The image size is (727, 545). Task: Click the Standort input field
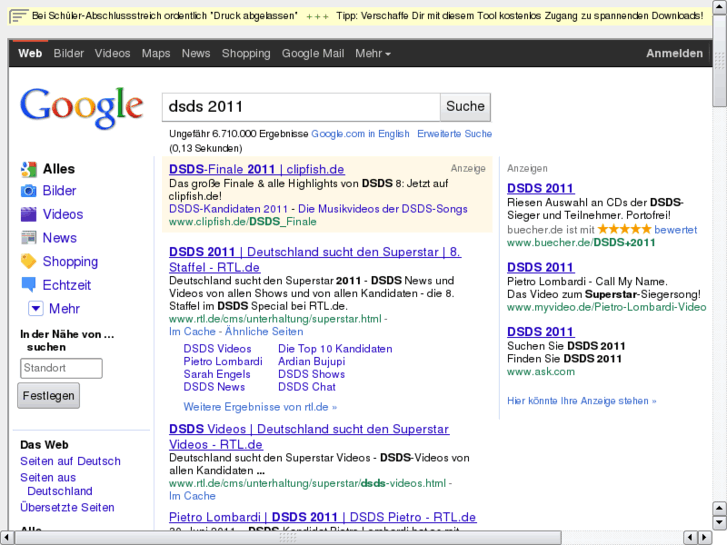click(x=61, y=368)
